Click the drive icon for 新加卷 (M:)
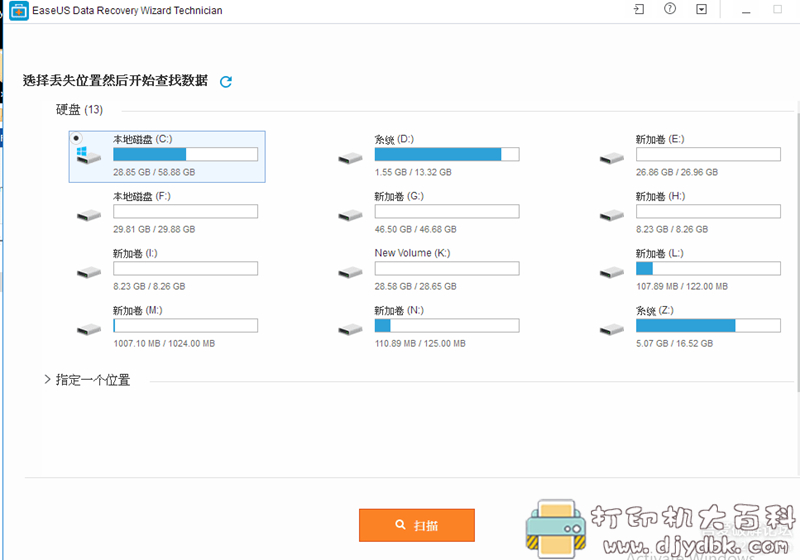The height and width of the screenshot is (560, 800). click(89, 330)
